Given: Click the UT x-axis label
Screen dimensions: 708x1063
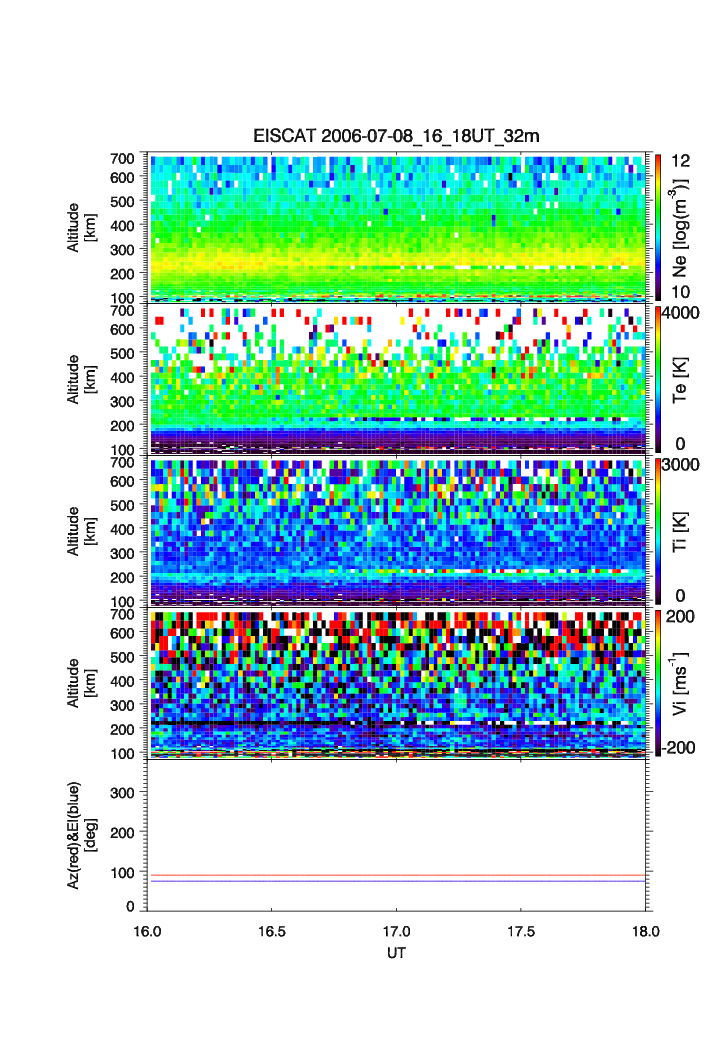Looking at the screenshot, I should pos(397,954).
